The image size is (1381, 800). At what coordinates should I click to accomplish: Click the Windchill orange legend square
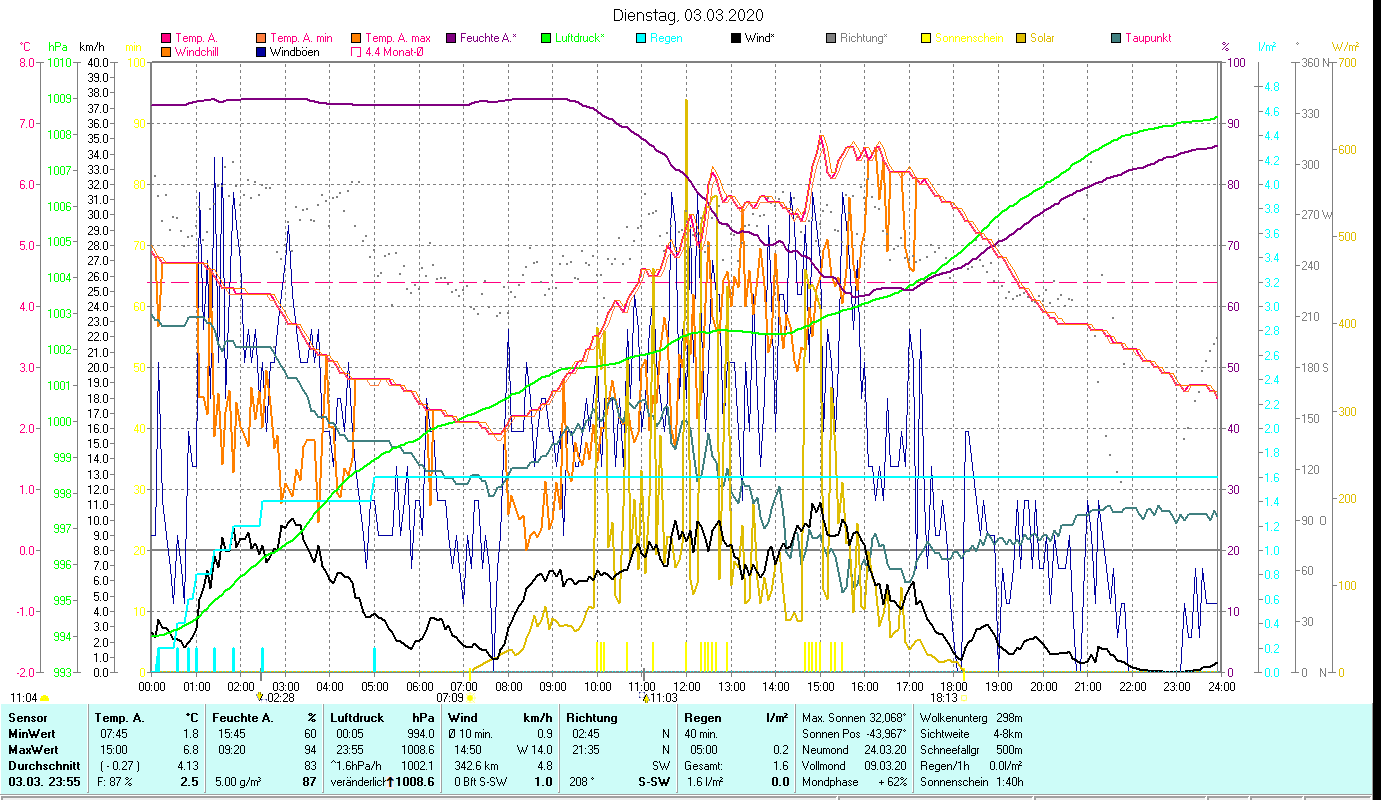tap(166, 52)
